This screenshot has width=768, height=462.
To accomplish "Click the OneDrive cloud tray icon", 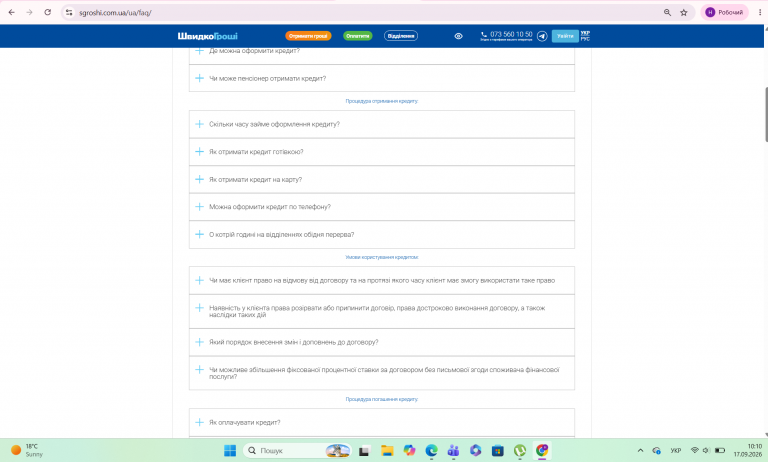I will [x=656, y=450].
